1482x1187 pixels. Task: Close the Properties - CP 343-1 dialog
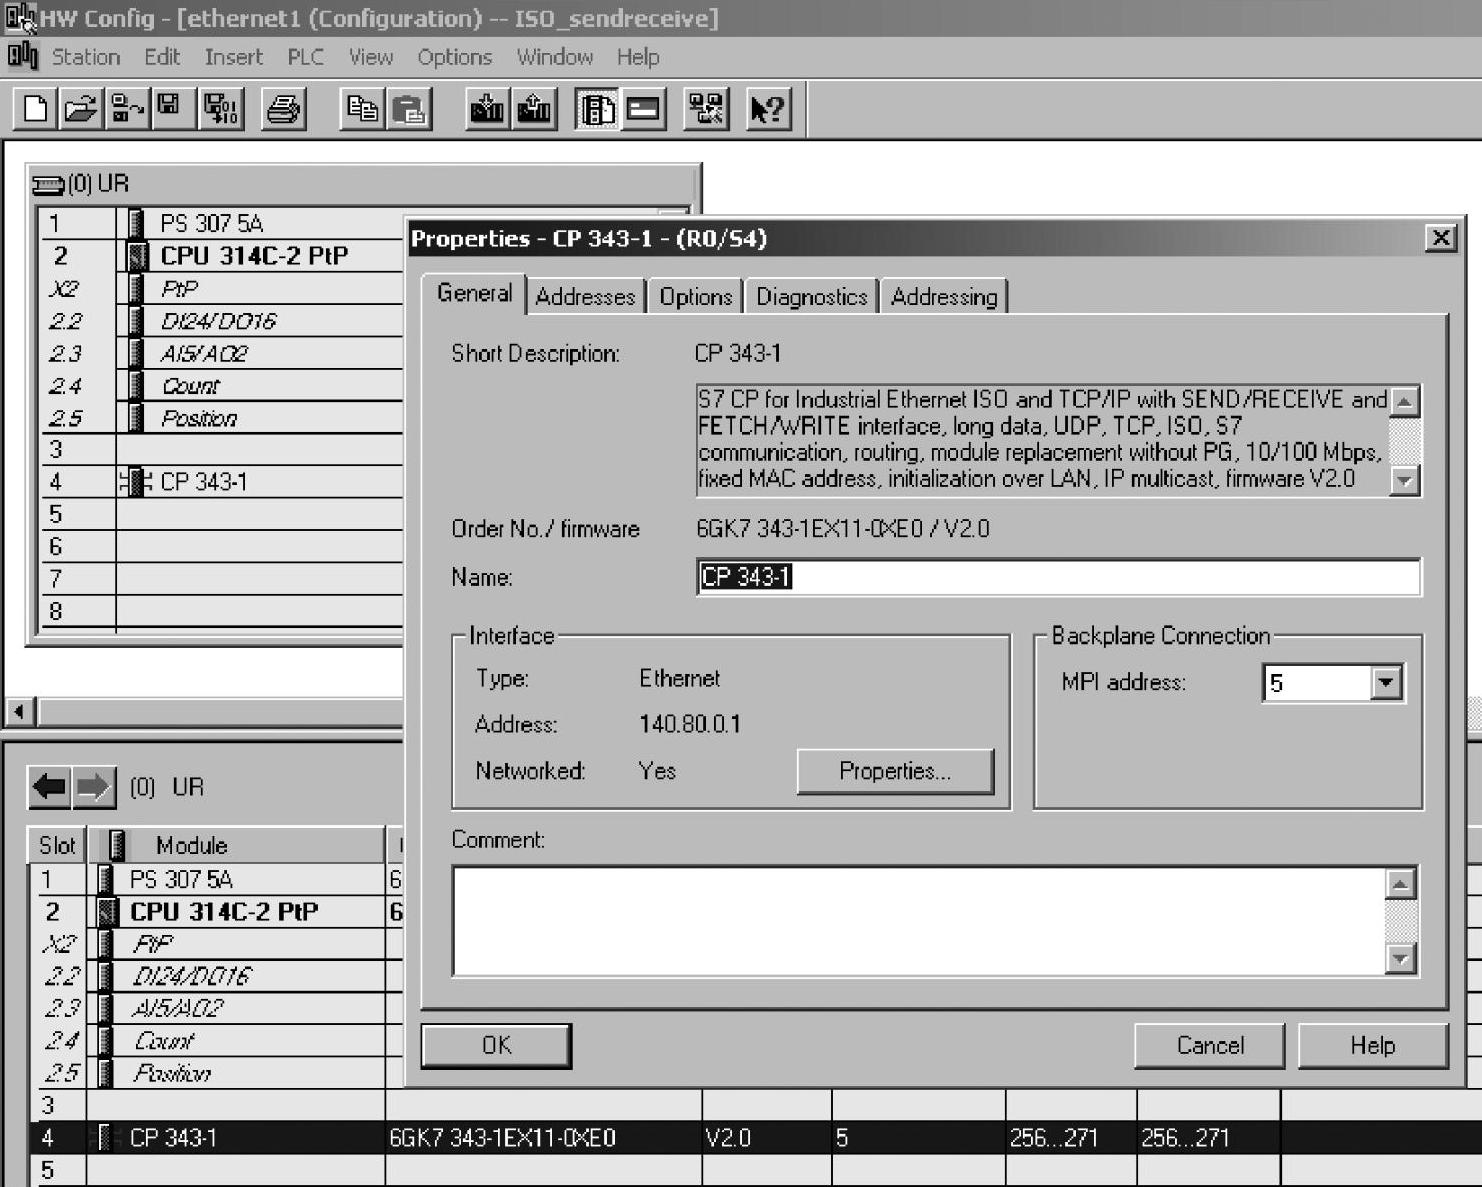point(1440,238)
